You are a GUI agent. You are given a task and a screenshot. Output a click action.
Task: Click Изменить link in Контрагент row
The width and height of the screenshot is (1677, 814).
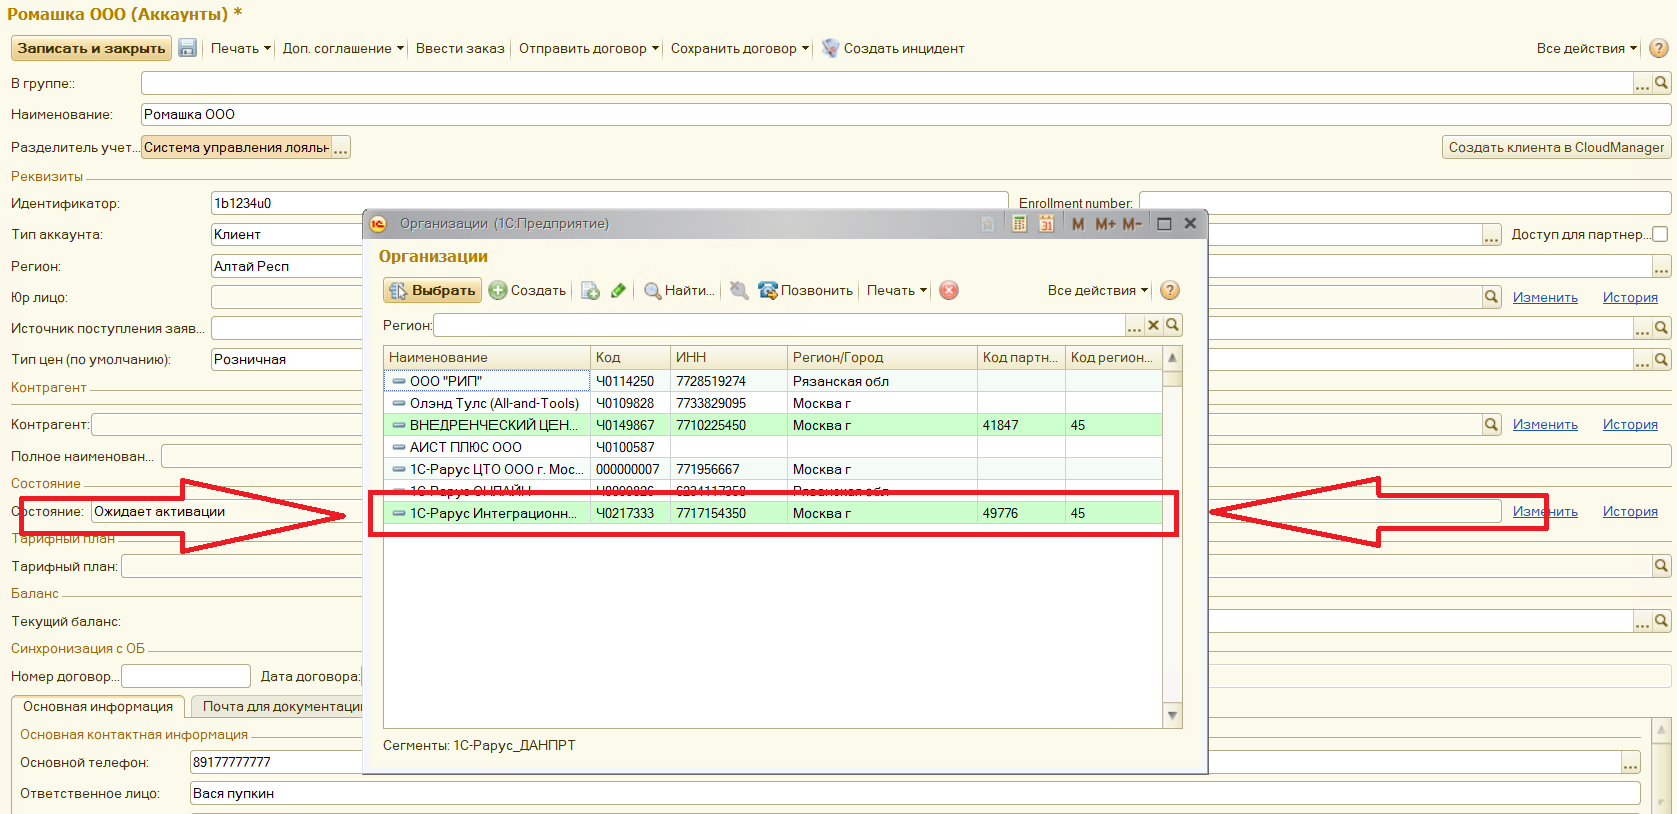click(1545, 424)
